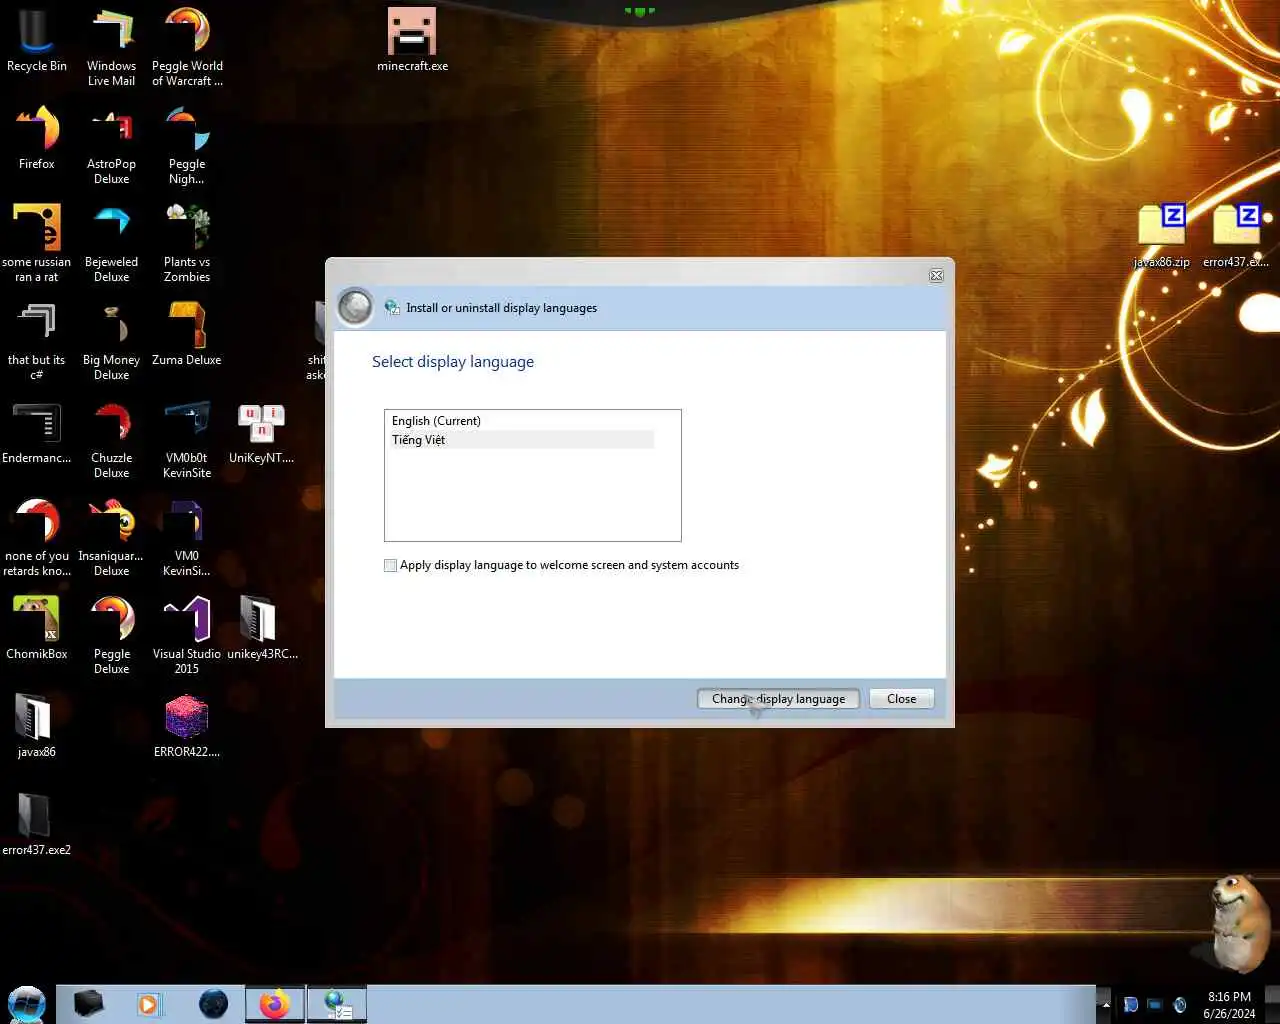Select Big Money Deluxe desktop icon

click(111, 342)
